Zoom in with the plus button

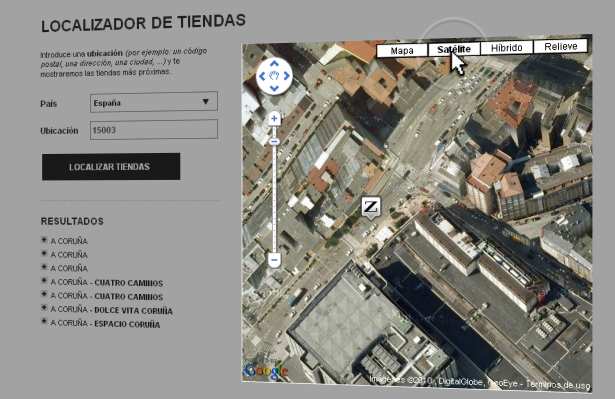click(275, 118)
